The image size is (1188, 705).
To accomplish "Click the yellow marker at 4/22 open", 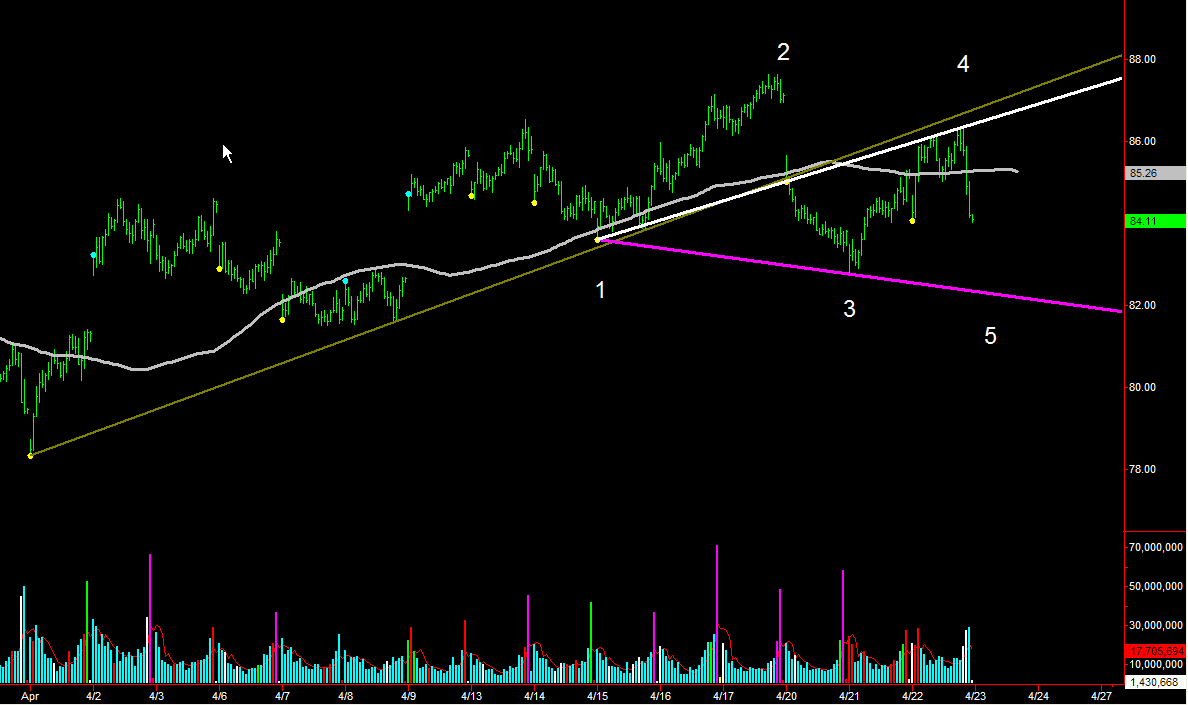I will click(912, 221).
